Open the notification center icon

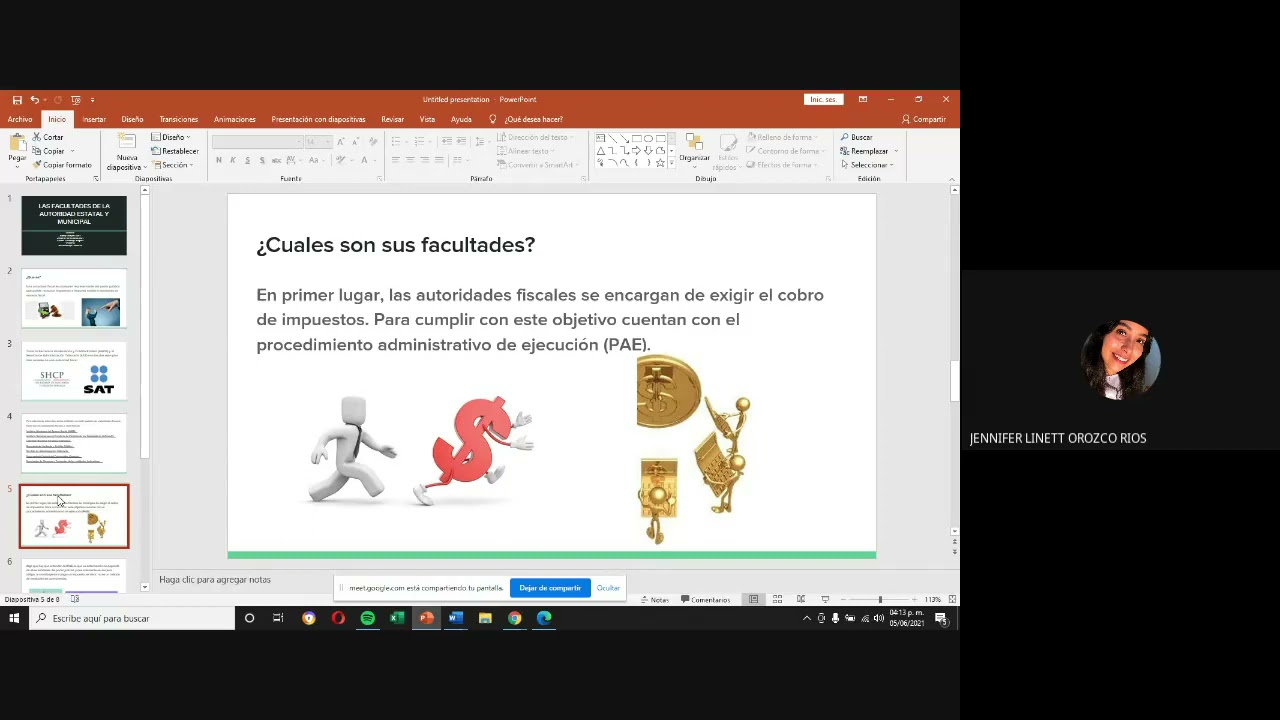(x=941, y=618)
